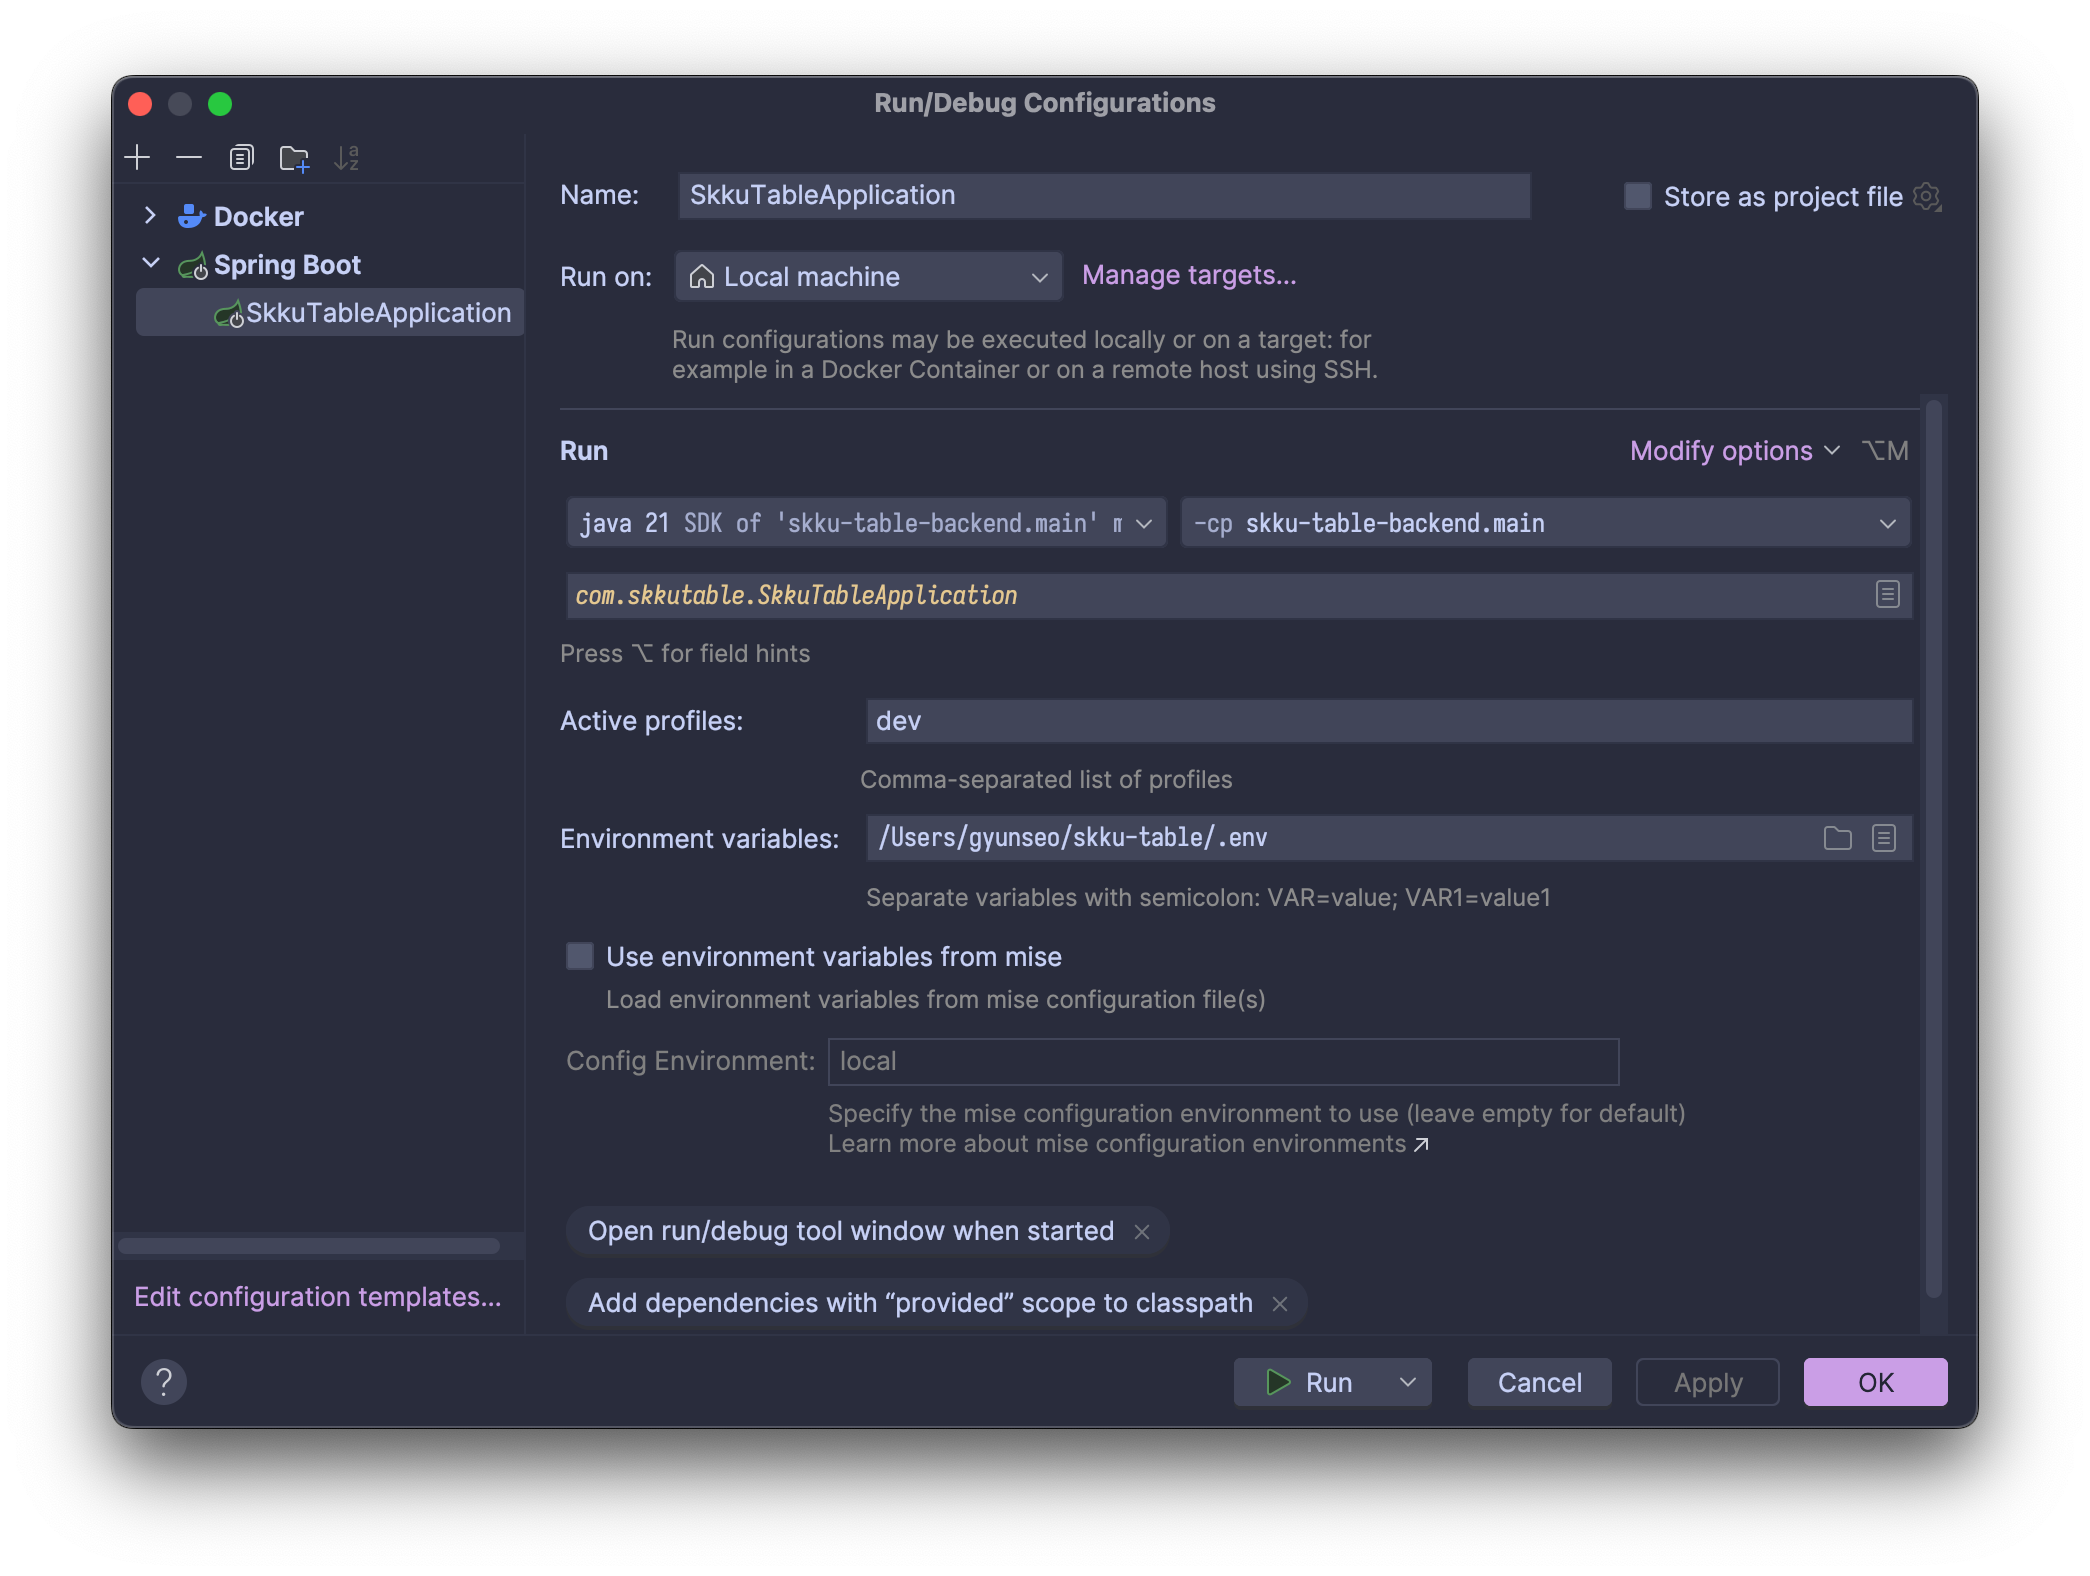Click the Manage targets link
The image size is (2090, 1576).
pyautogui.click(x=1188, y=275)
